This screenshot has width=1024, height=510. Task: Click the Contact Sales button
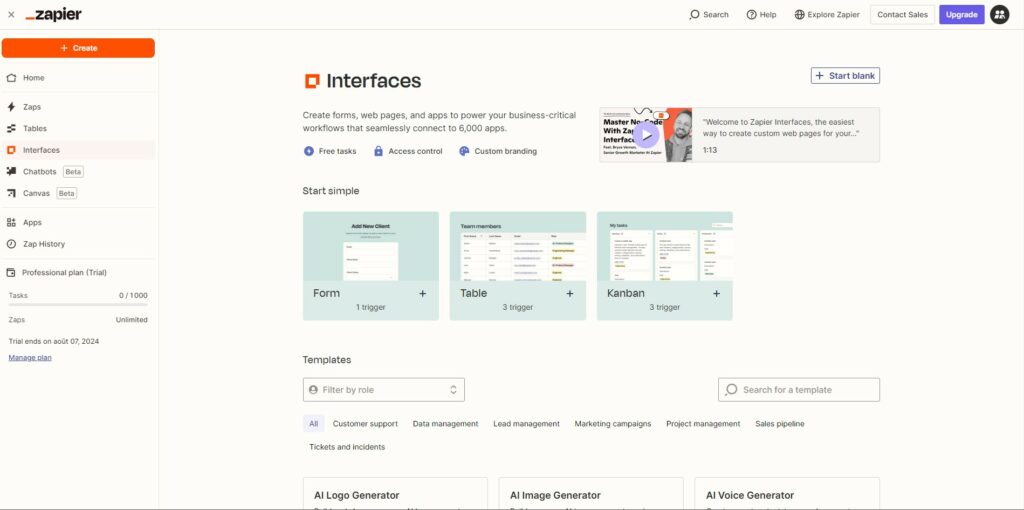click(902, 14)
